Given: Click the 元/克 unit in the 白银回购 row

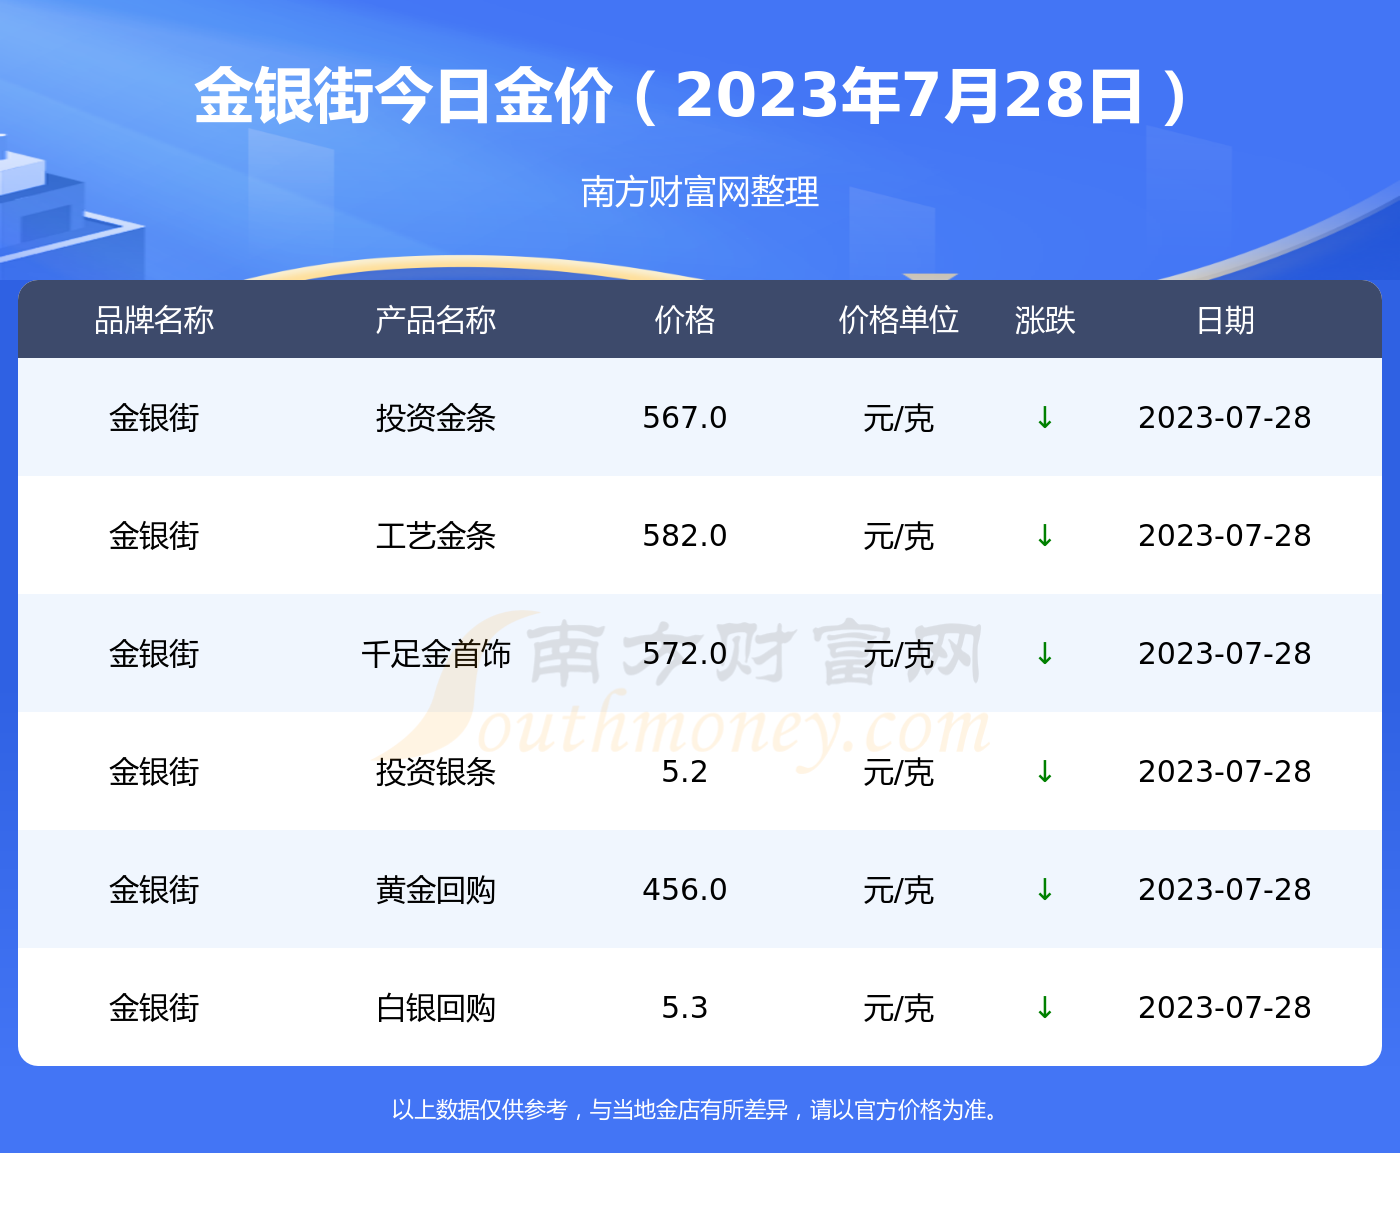Looking at the screenshot, I should (x=899, y=1008).
